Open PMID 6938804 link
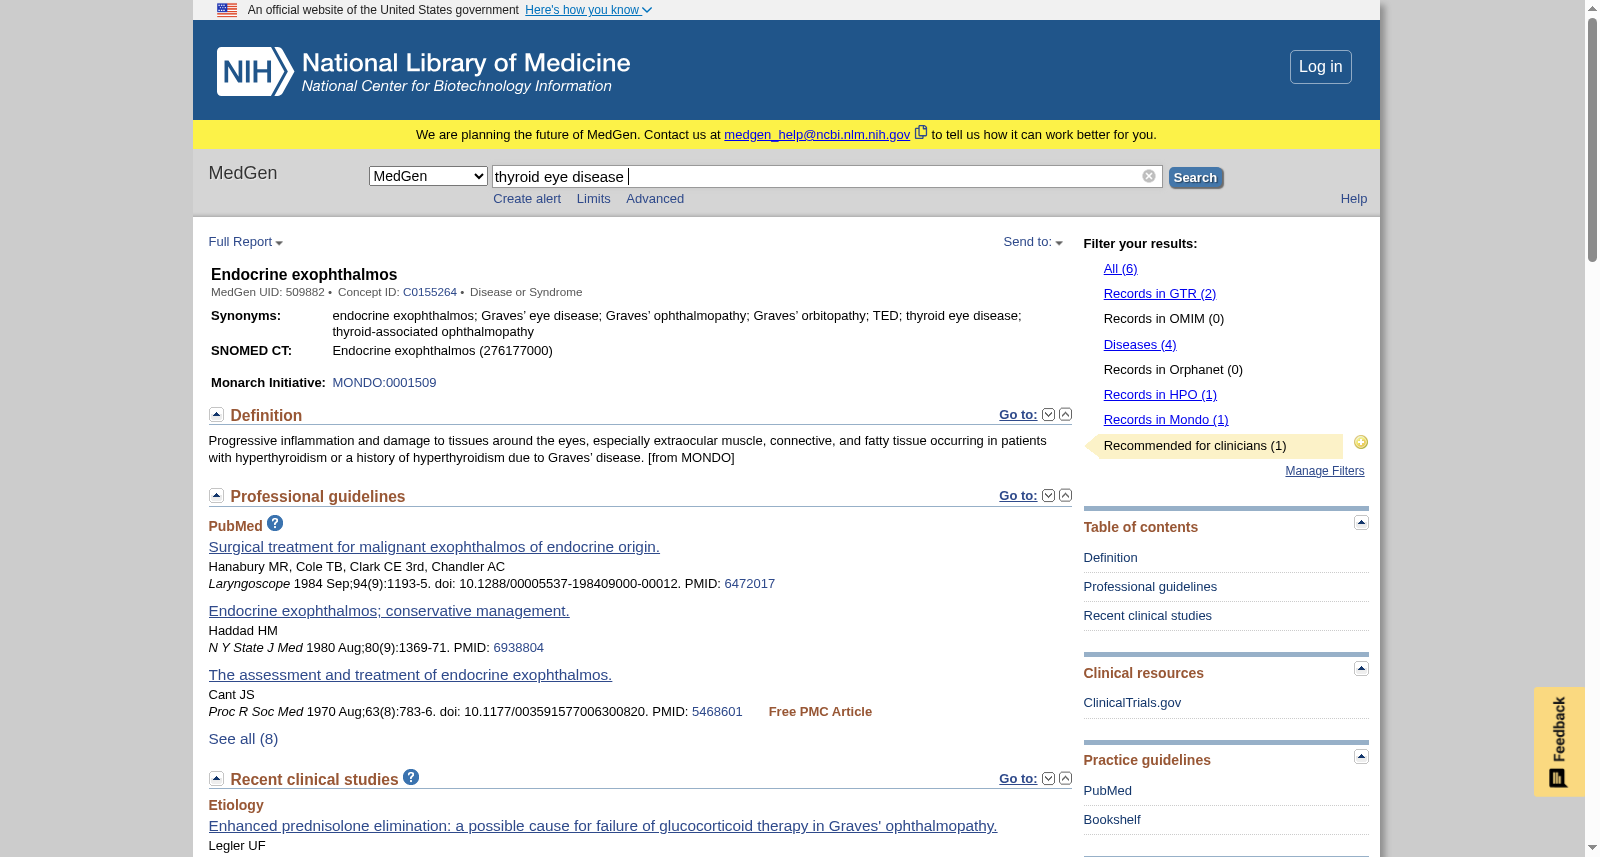 coord(518,648)
